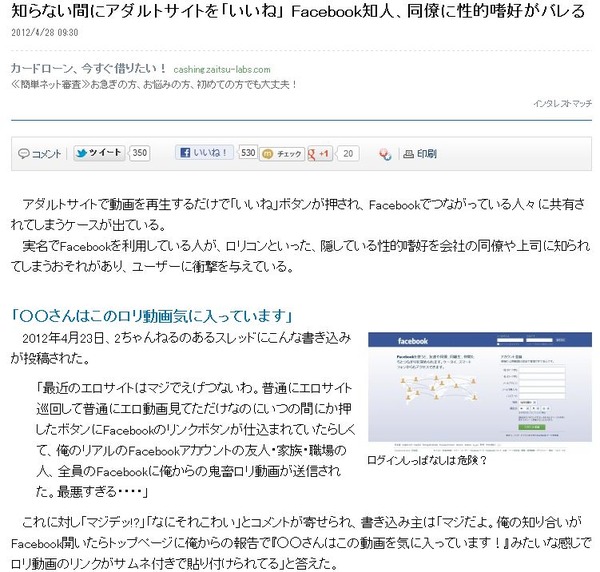Open the cashing.zaitsu-labs.com ad URL
The image size is (600, 572).
[x=222, y=70]
